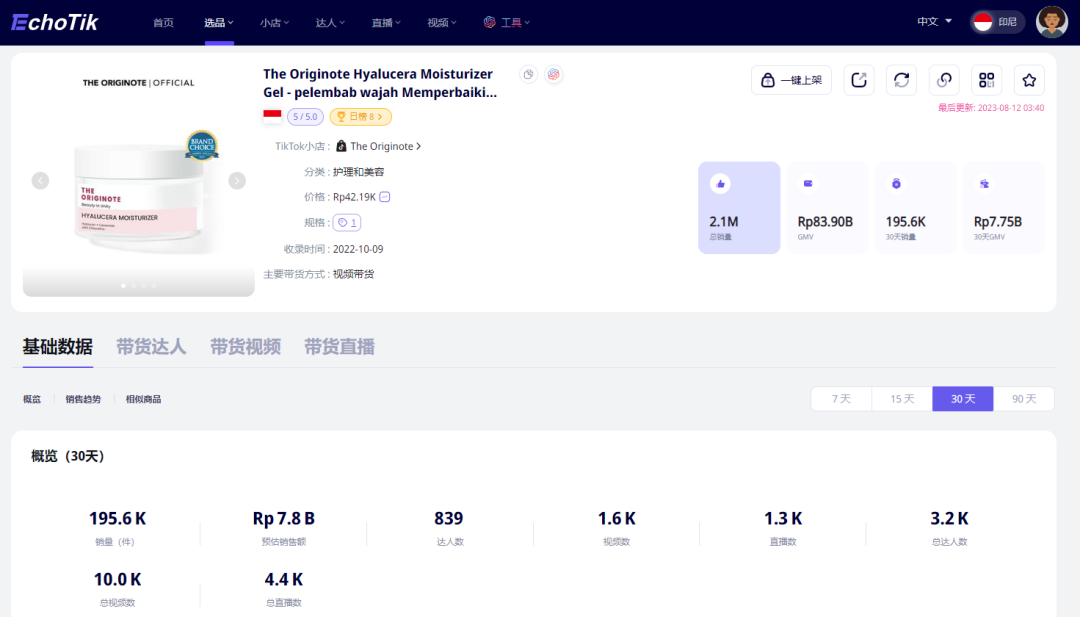Click the thumbs-up icon in 2.1M card
This screenshot has height=617, width=1080.
click(x=720, y=184)
